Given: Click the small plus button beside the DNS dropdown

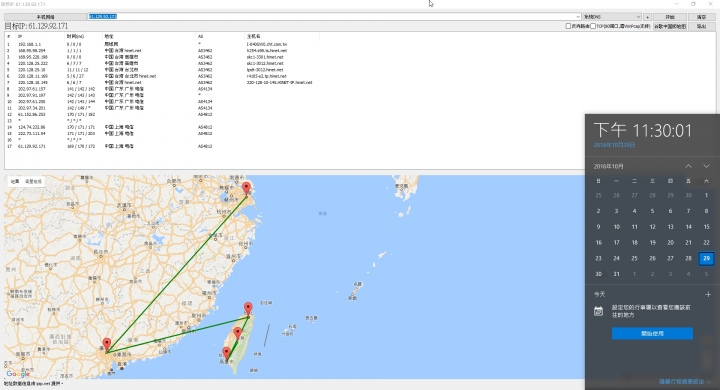Looking at the screenshot, I should pyautogui.click(x=647, y=17).
